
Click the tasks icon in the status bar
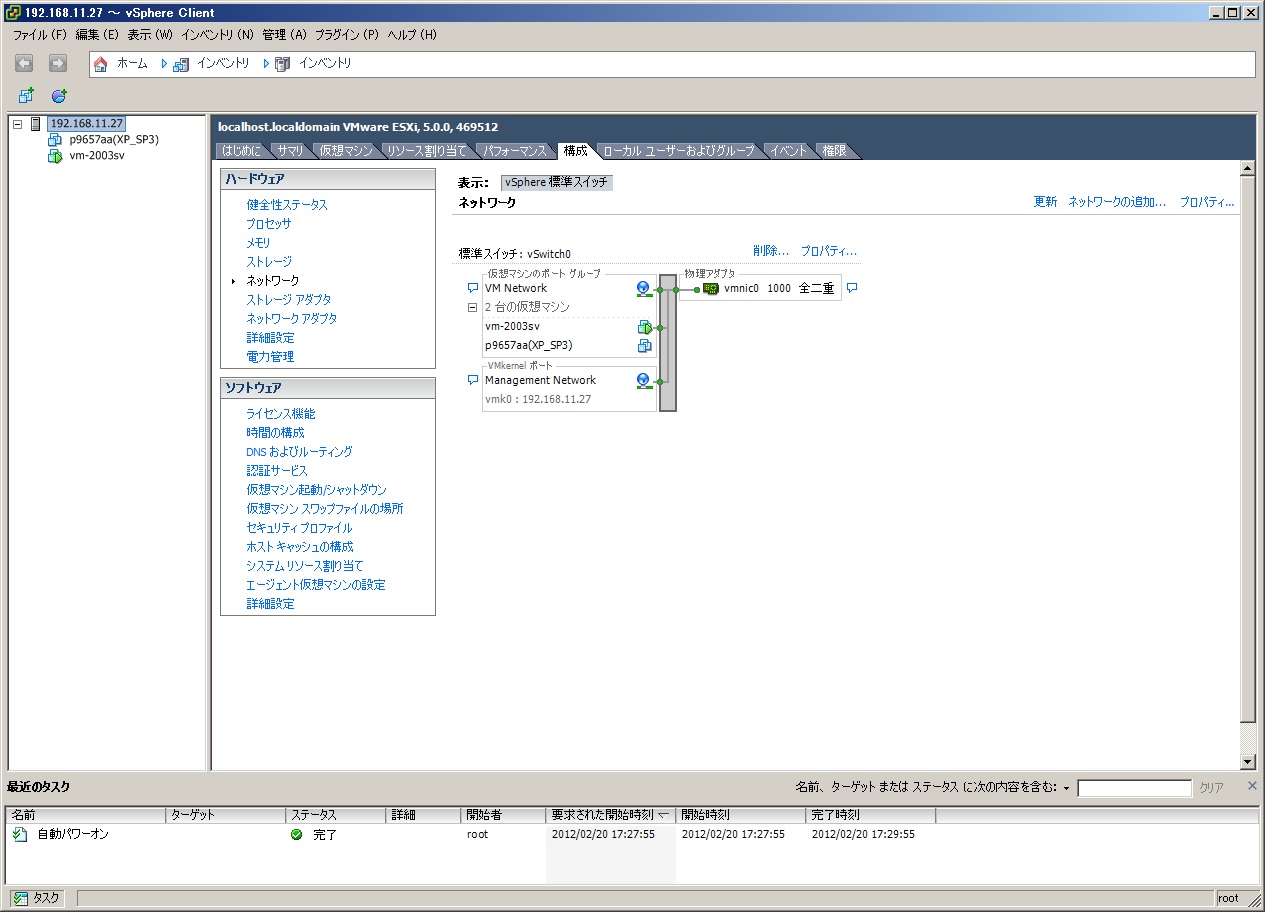tap(20, 898)
